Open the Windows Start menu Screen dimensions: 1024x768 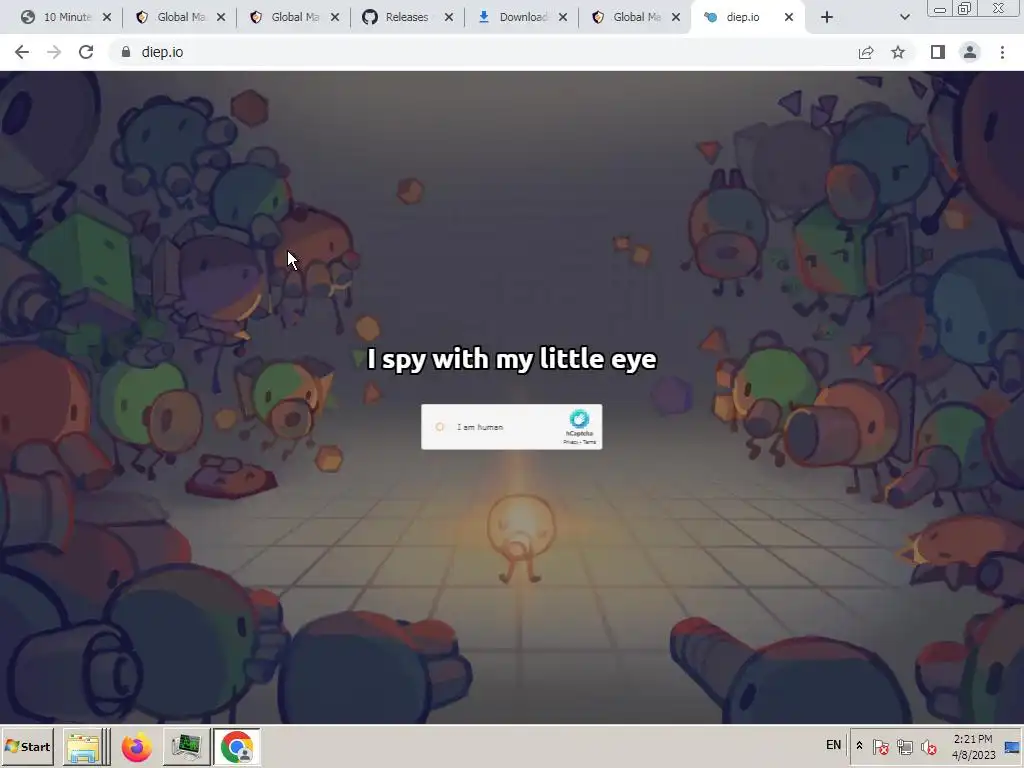(x=27, y=746)
